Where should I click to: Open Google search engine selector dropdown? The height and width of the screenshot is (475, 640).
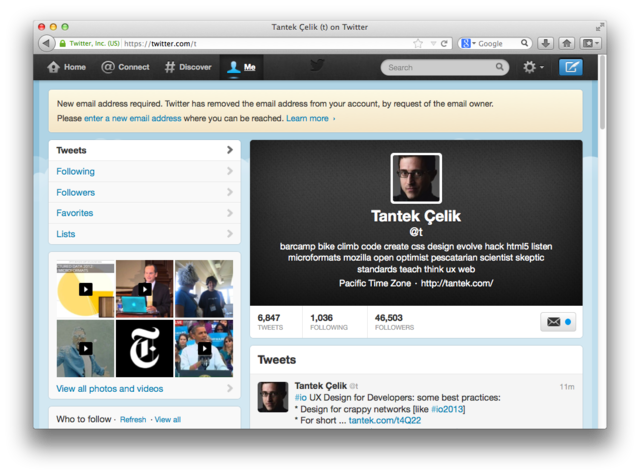pos(468,43)
